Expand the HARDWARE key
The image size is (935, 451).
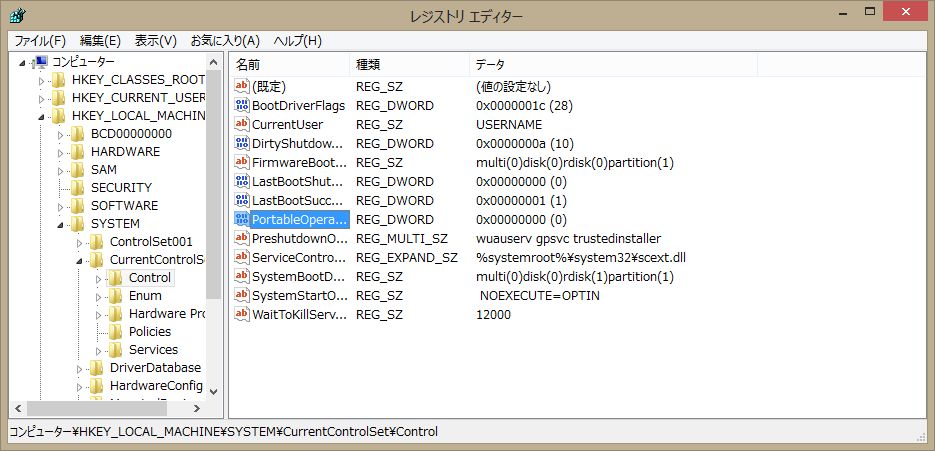(x=60, y=153)
